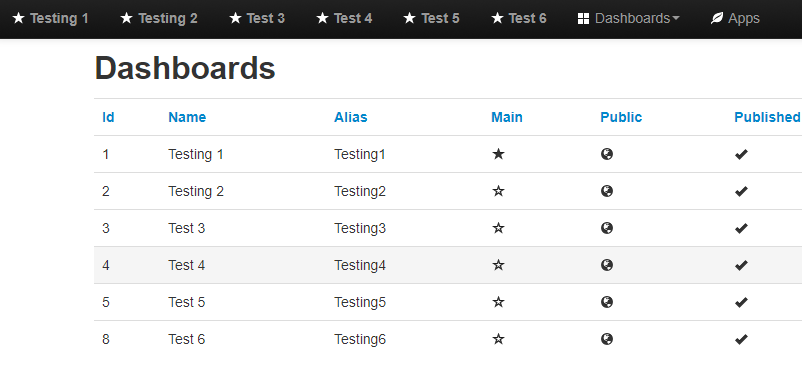
Task: Sort by the Published column header
Action: pyautogui.click(x=767, y=117)
